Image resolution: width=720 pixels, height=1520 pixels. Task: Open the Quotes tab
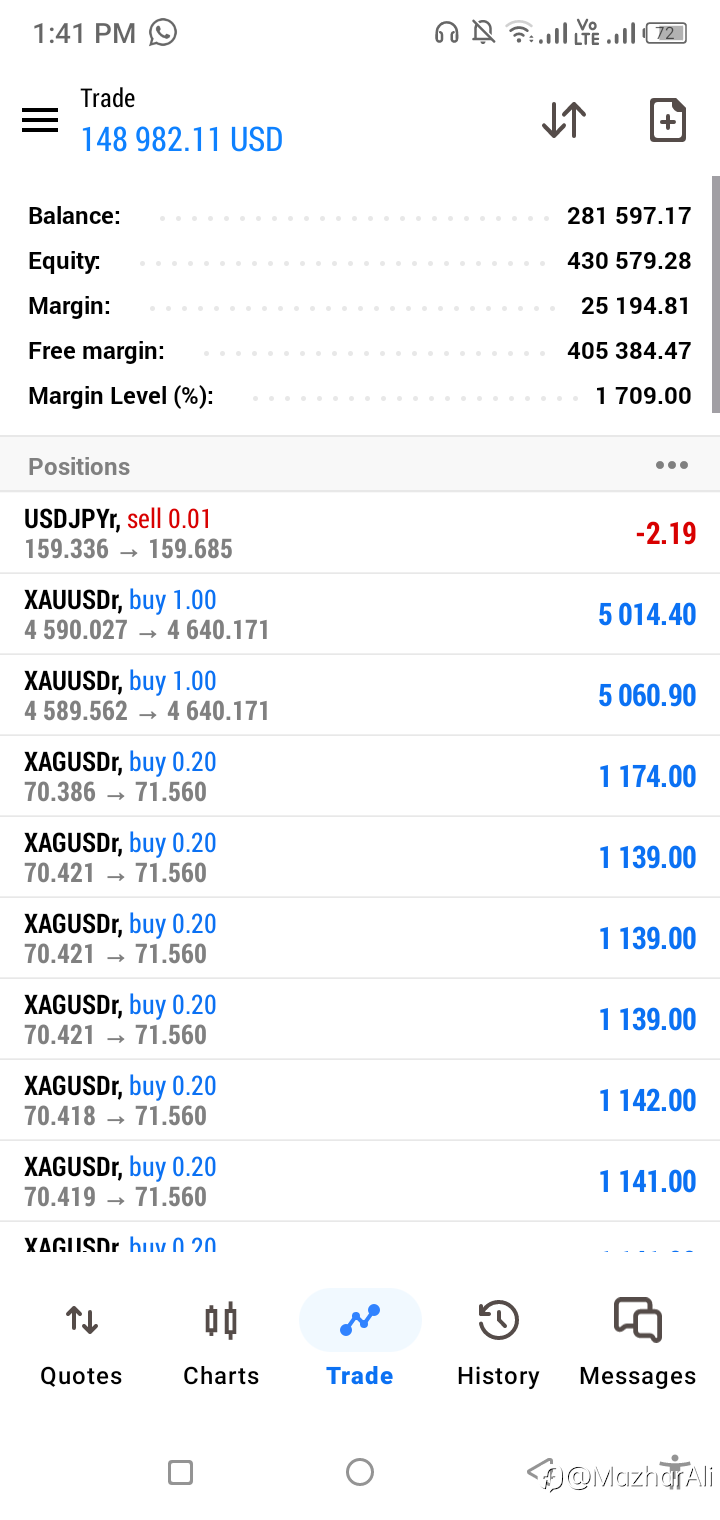click(x=81, y=1345)
